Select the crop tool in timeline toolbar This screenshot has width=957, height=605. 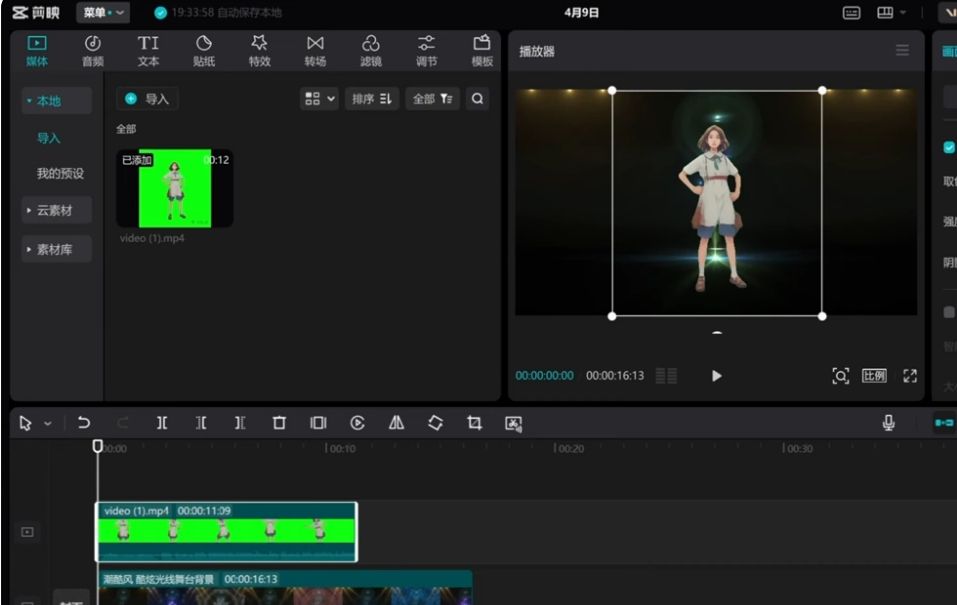point(474,423)
